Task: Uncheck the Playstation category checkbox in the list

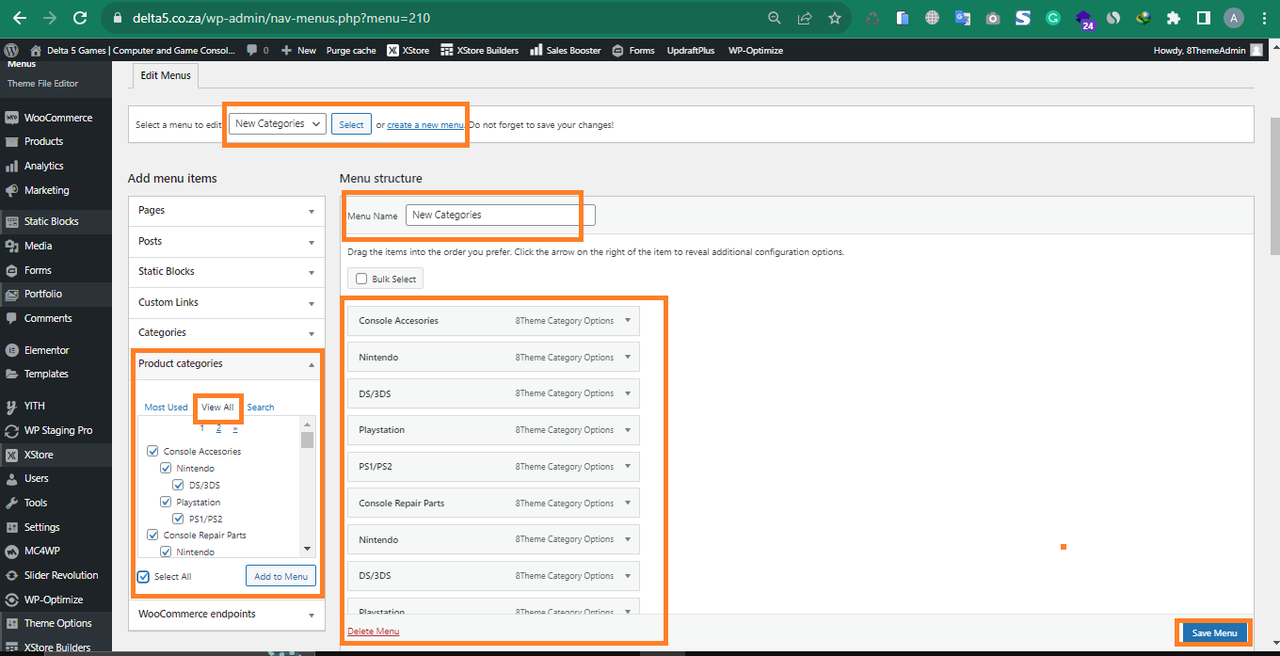Action: point(166,502)
